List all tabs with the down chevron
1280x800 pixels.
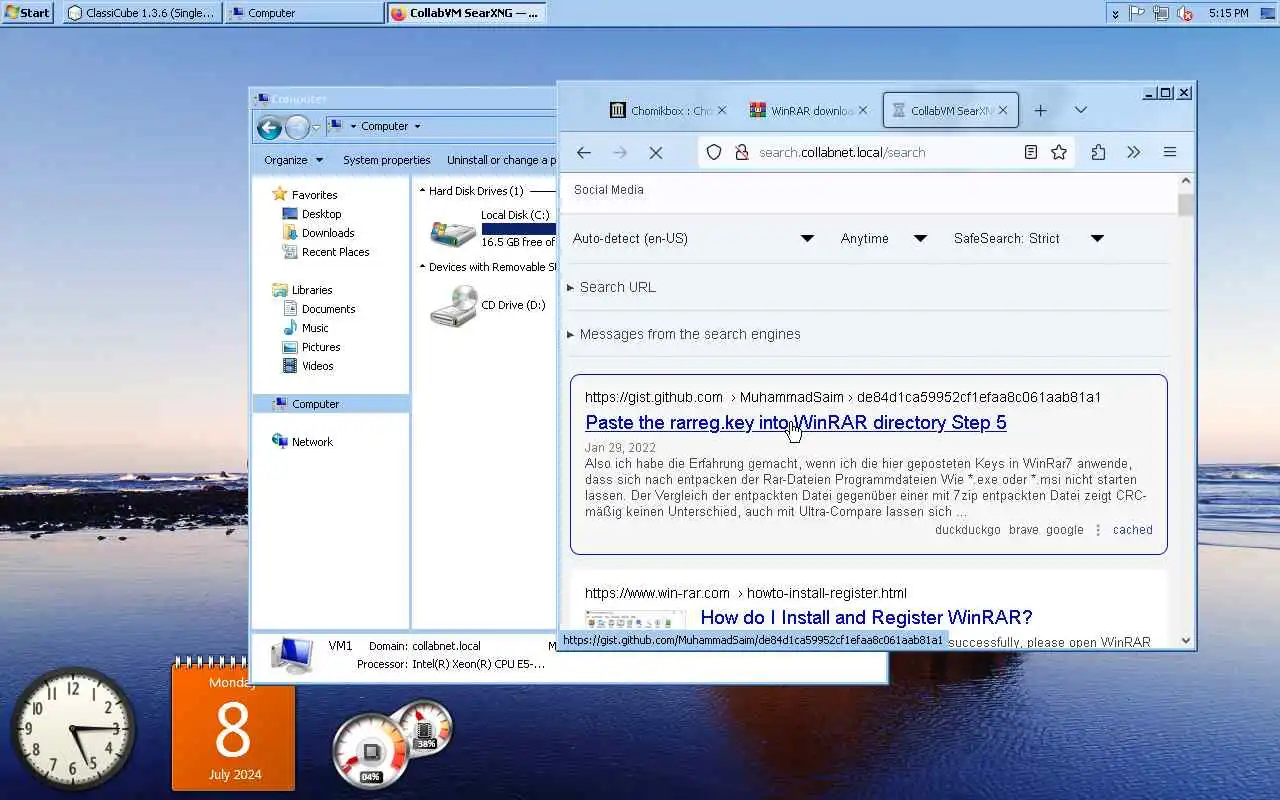pyautogui.click(x=1080, y=110)
